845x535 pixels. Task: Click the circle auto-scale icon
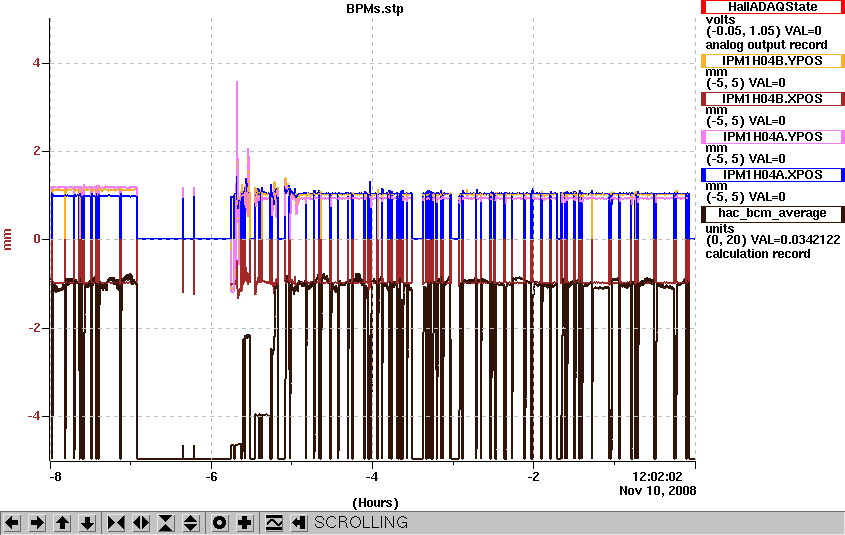pos(219,523)
